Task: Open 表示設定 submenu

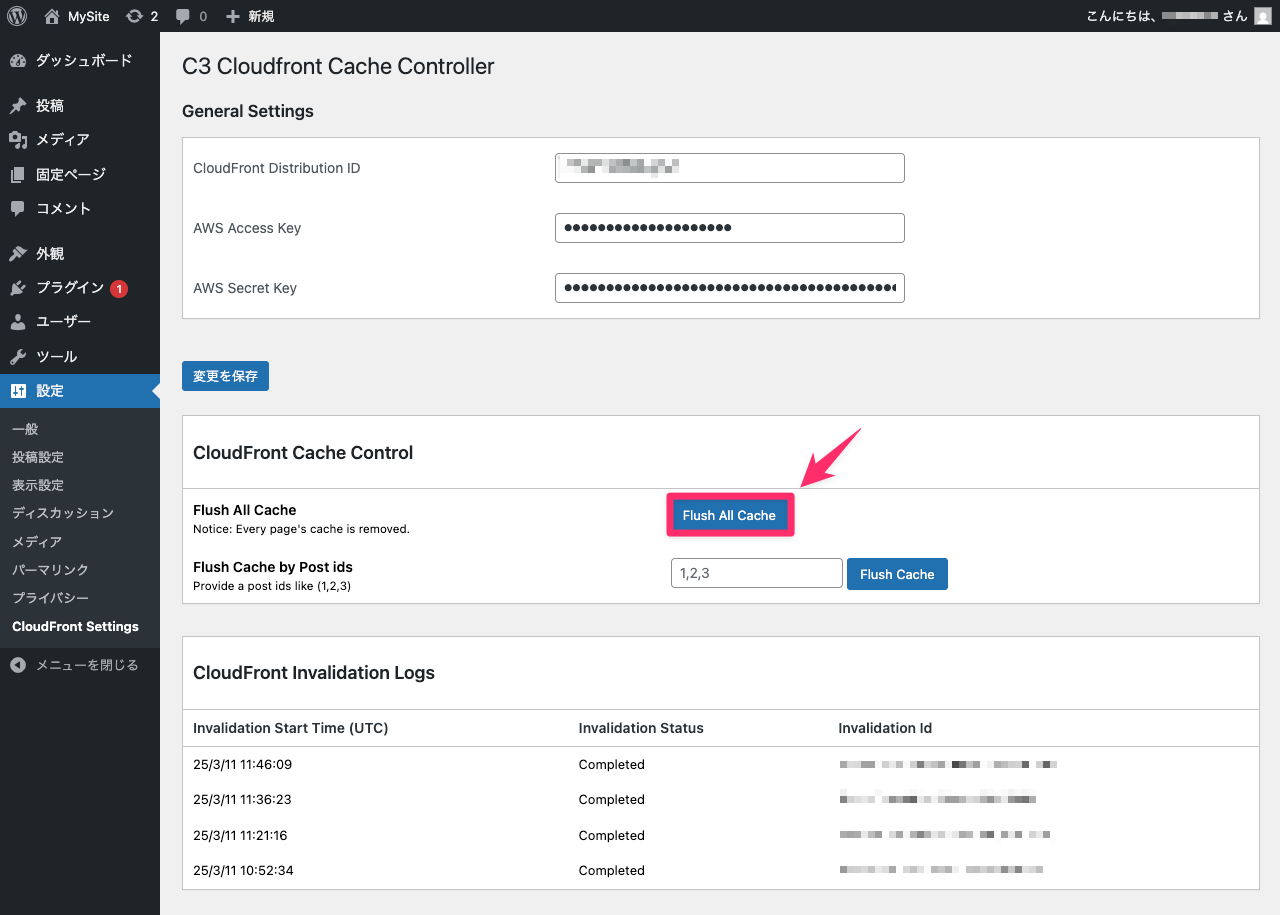Action: click(38, 485)
